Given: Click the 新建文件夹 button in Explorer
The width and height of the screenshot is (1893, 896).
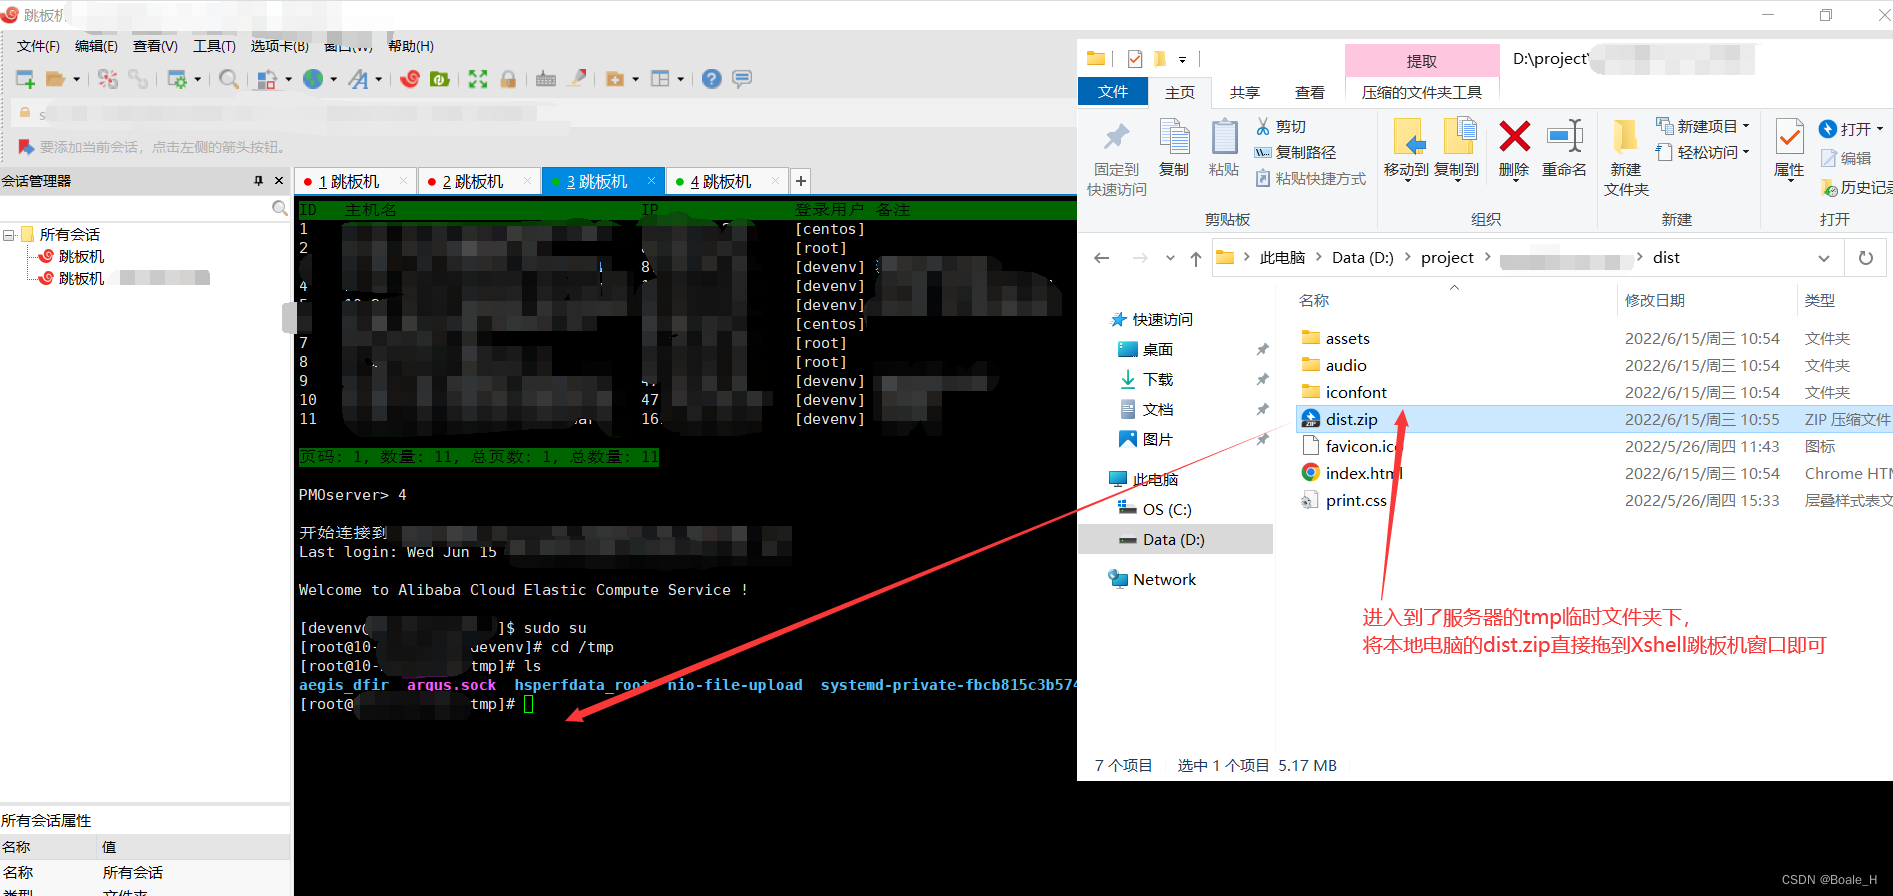Looking at the screenshot, I should click(1627, 158).
